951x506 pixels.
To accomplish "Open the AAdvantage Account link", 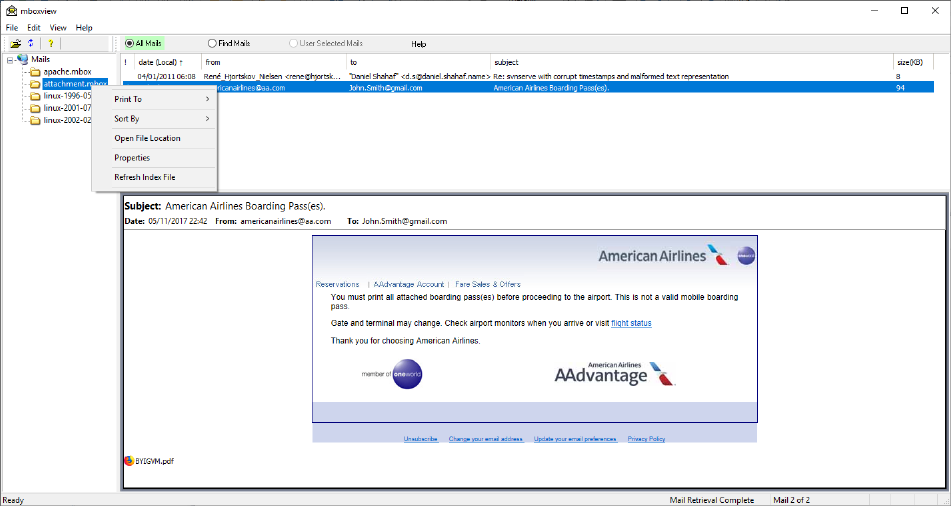I will point(408,285).
